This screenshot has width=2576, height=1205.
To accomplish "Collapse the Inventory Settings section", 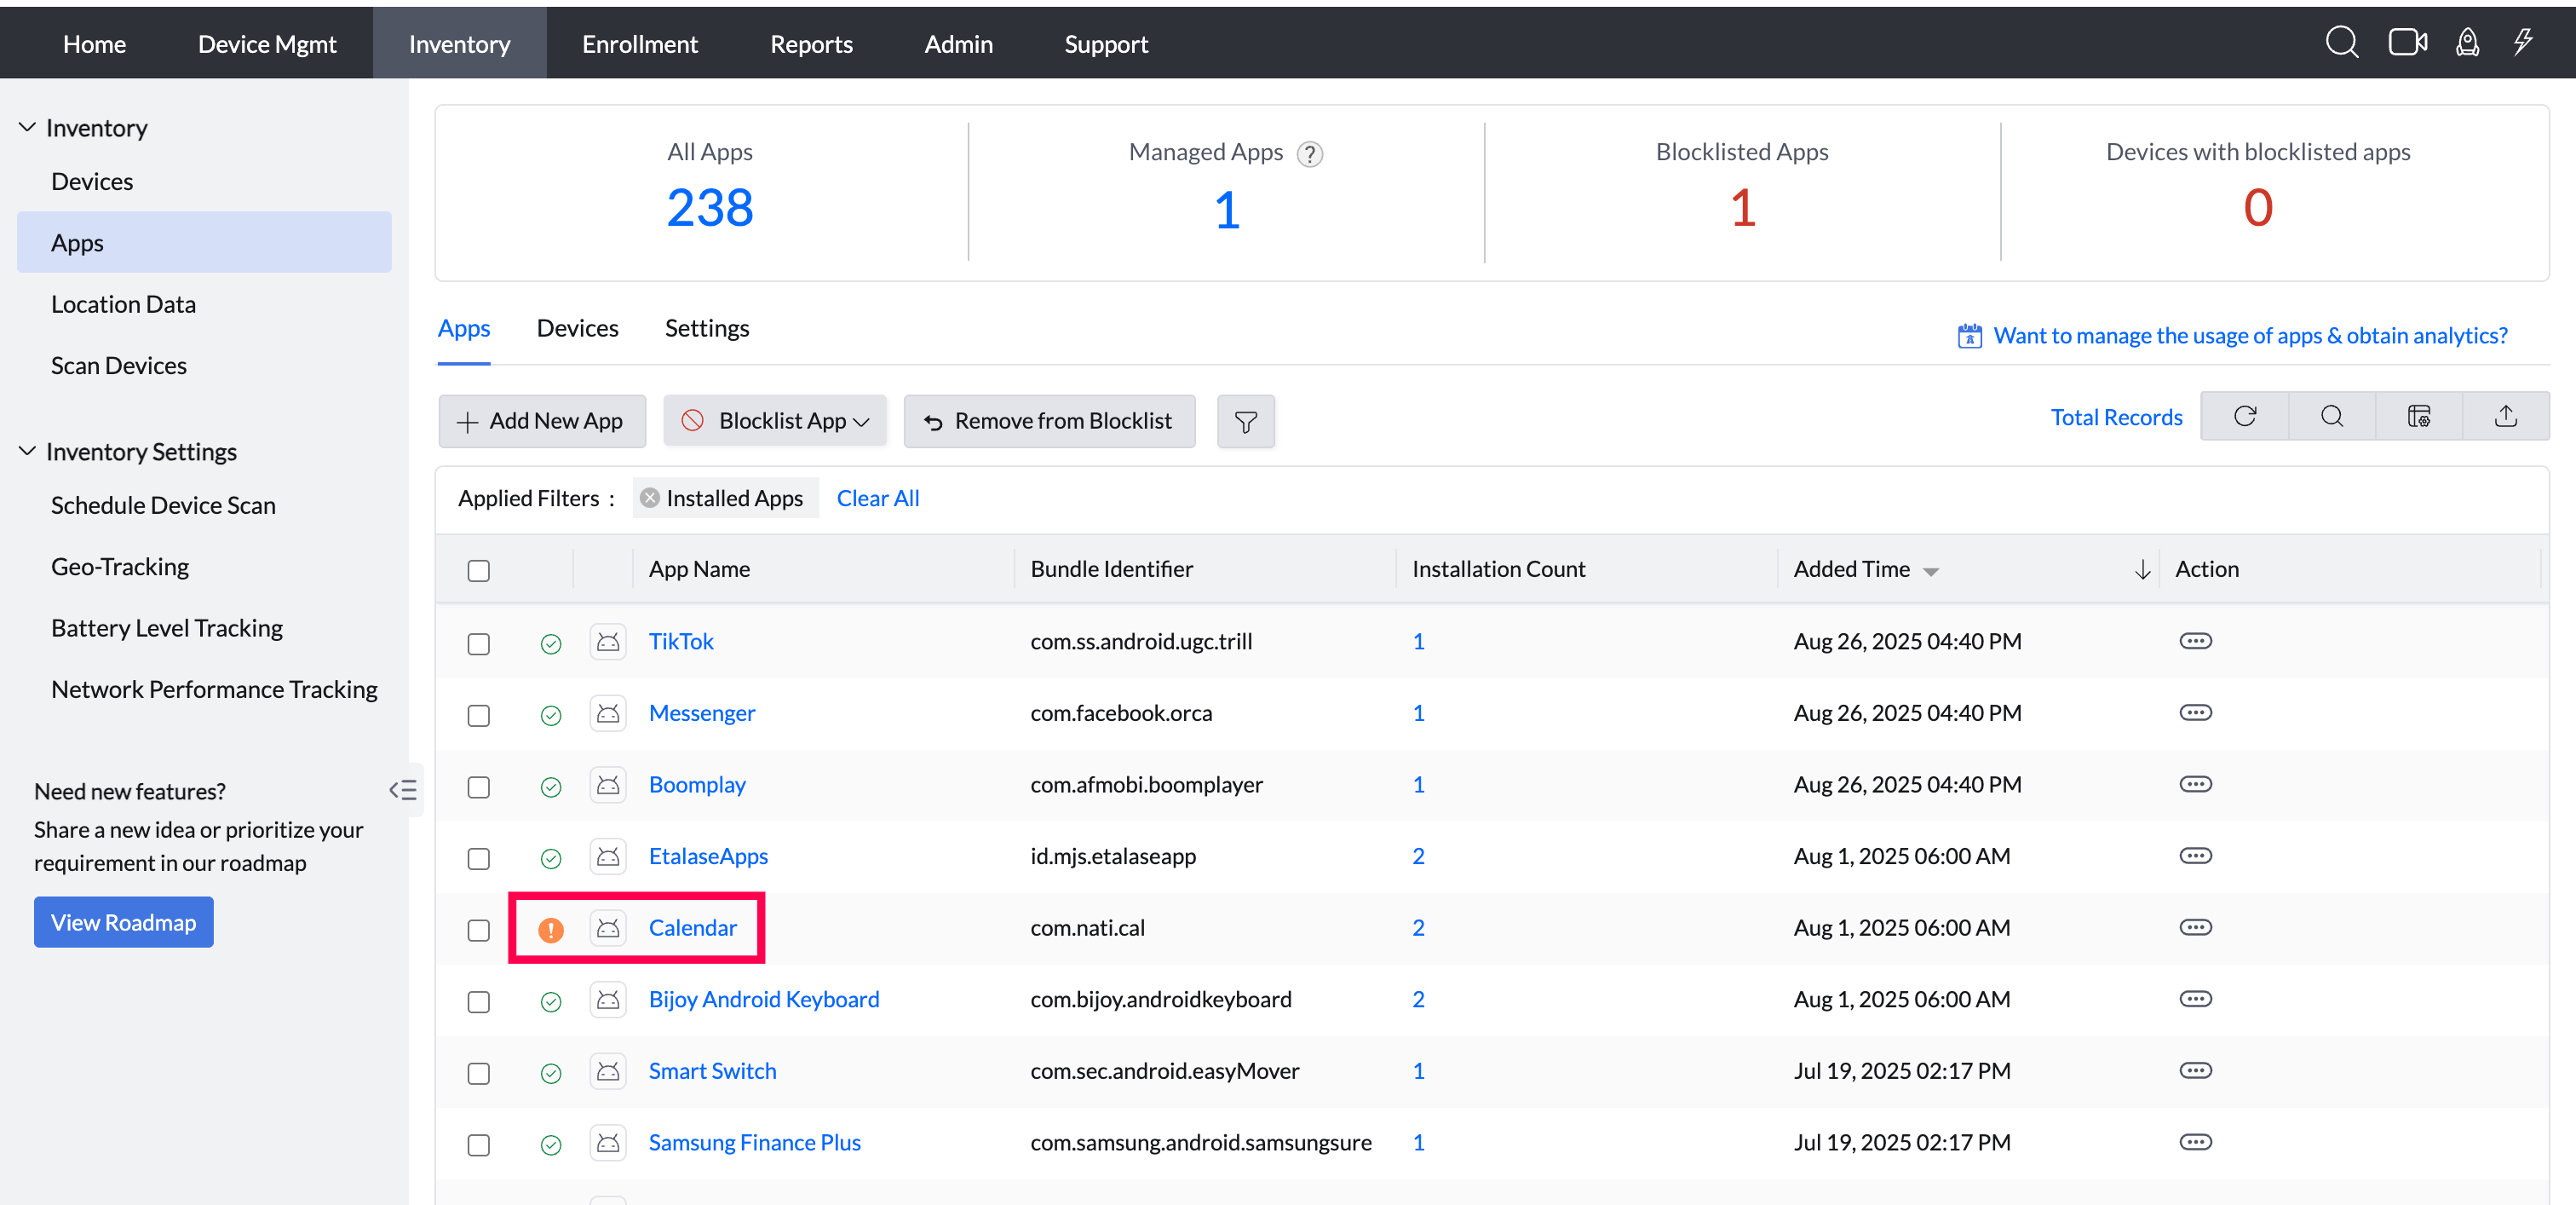I will [27, 451].
